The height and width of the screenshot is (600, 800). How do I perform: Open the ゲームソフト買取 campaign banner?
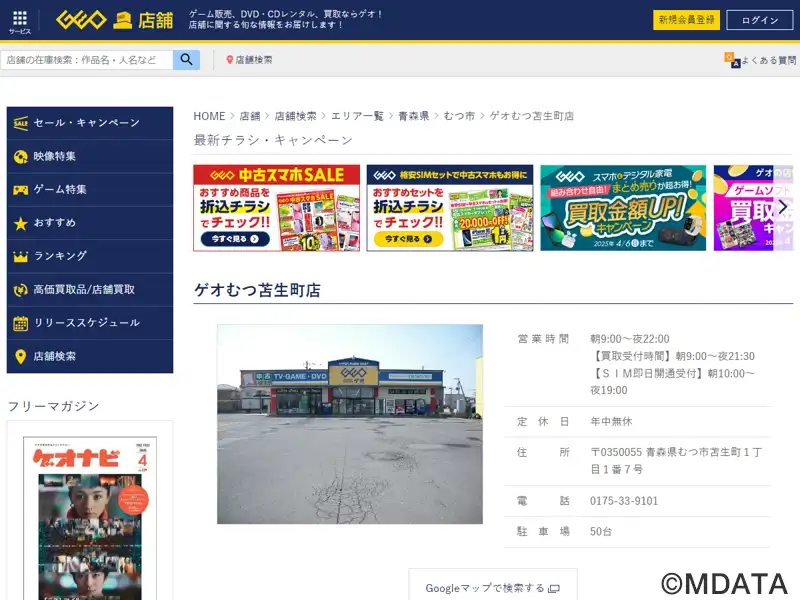(754, 208)
